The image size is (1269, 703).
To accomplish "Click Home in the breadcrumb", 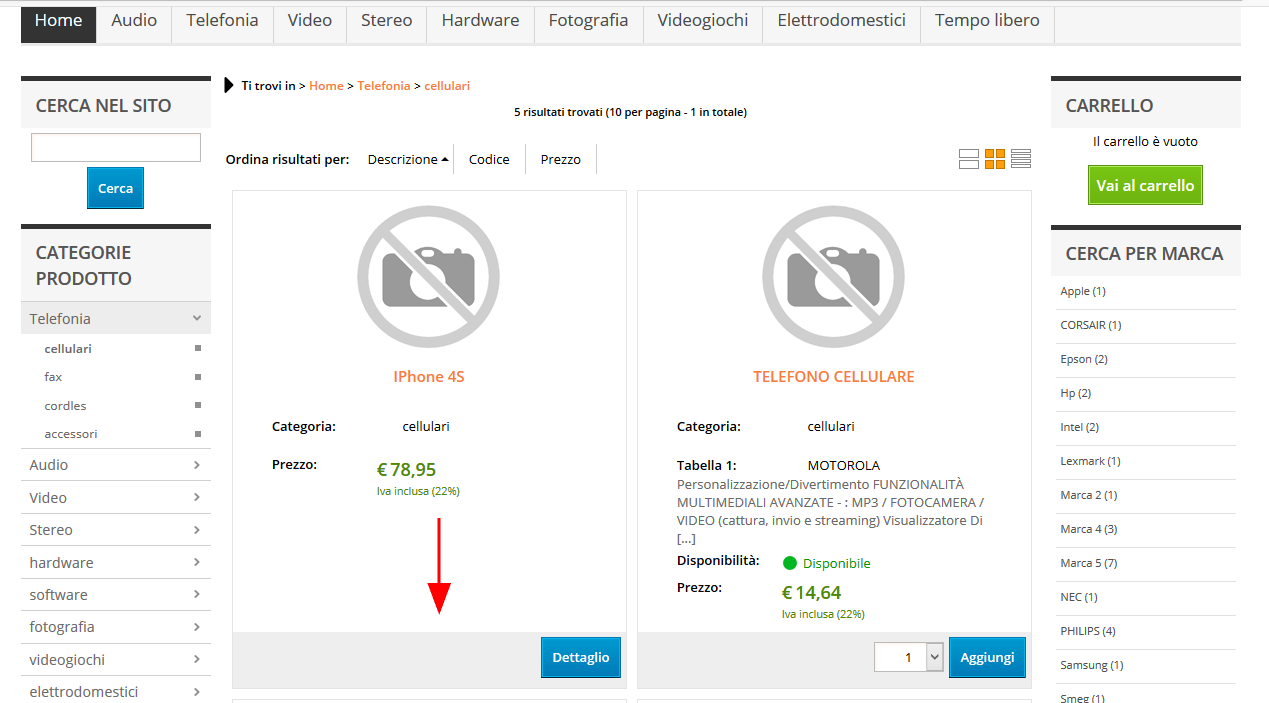I will [x=326, y=86].
